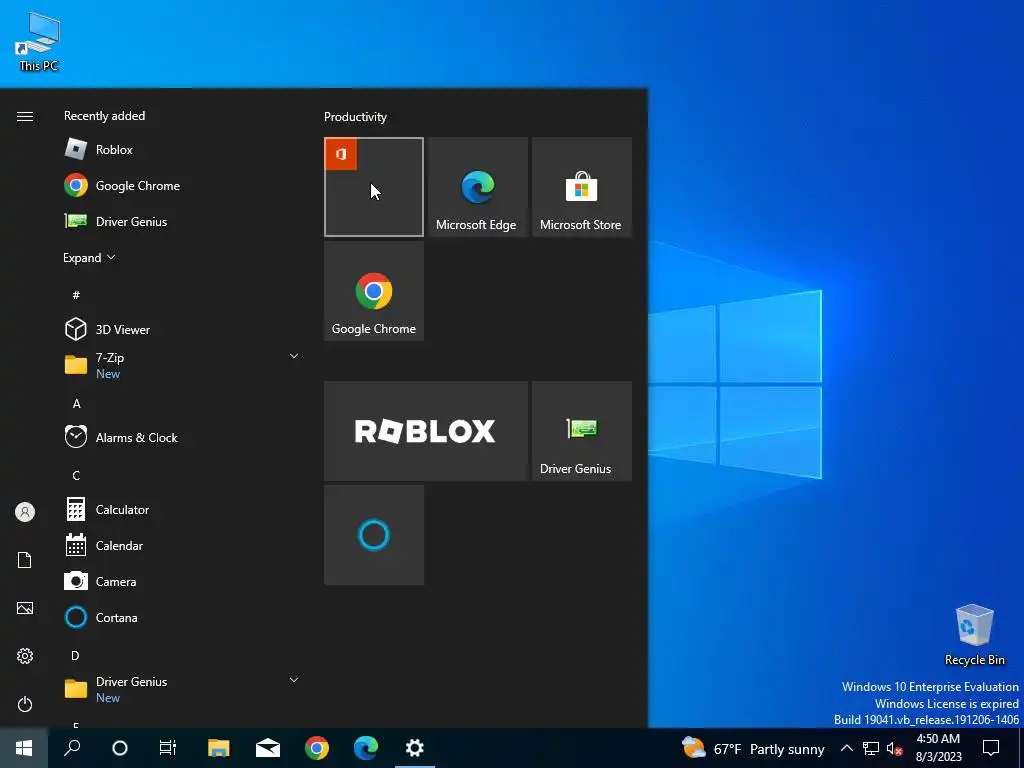This screenshot has width=1024, height=768.
Task: Open the weather widget showing 67°F
Action: (x=753, y=748)
